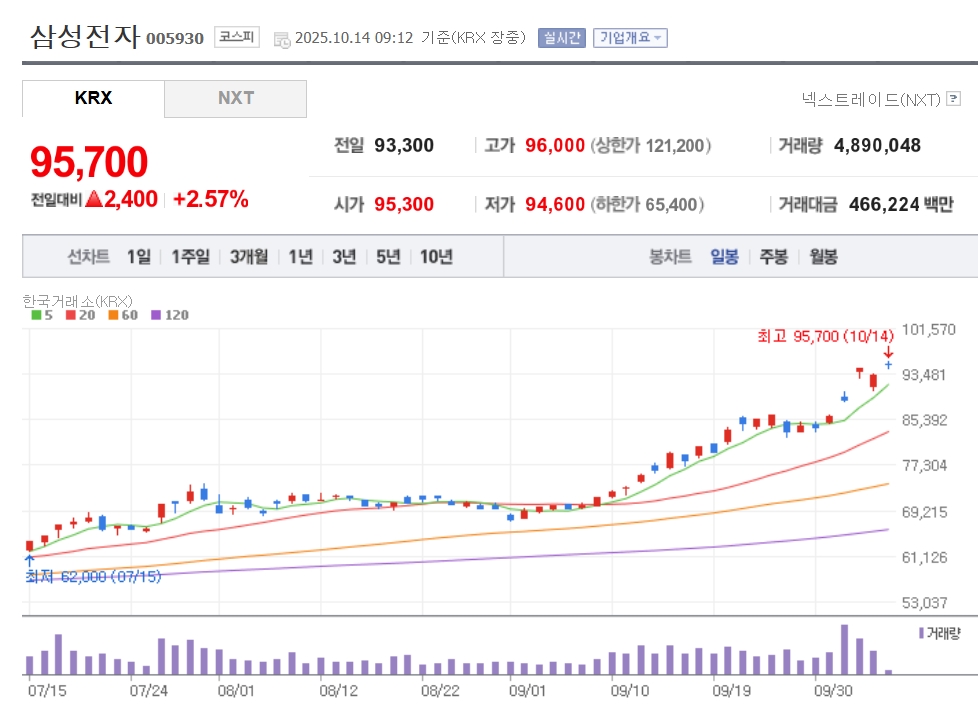Click the red up-triangle price change icon
The image size is (978, 719).
(94, 199)
